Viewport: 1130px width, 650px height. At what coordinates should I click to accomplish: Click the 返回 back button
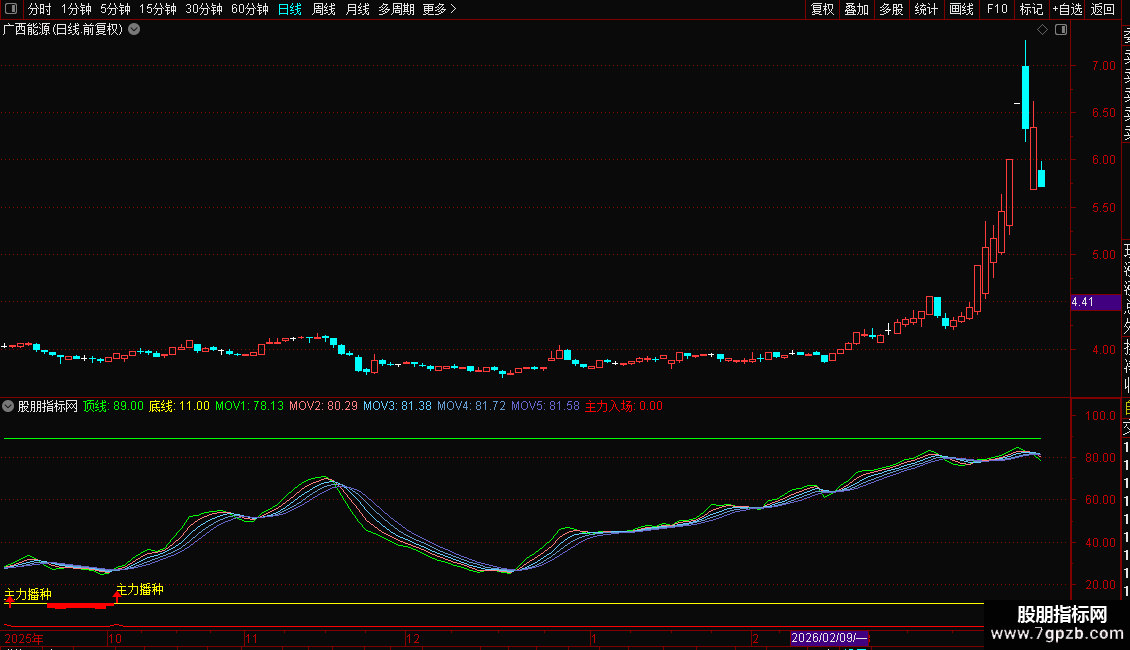pyautogui.click(x=1103, y=9)
